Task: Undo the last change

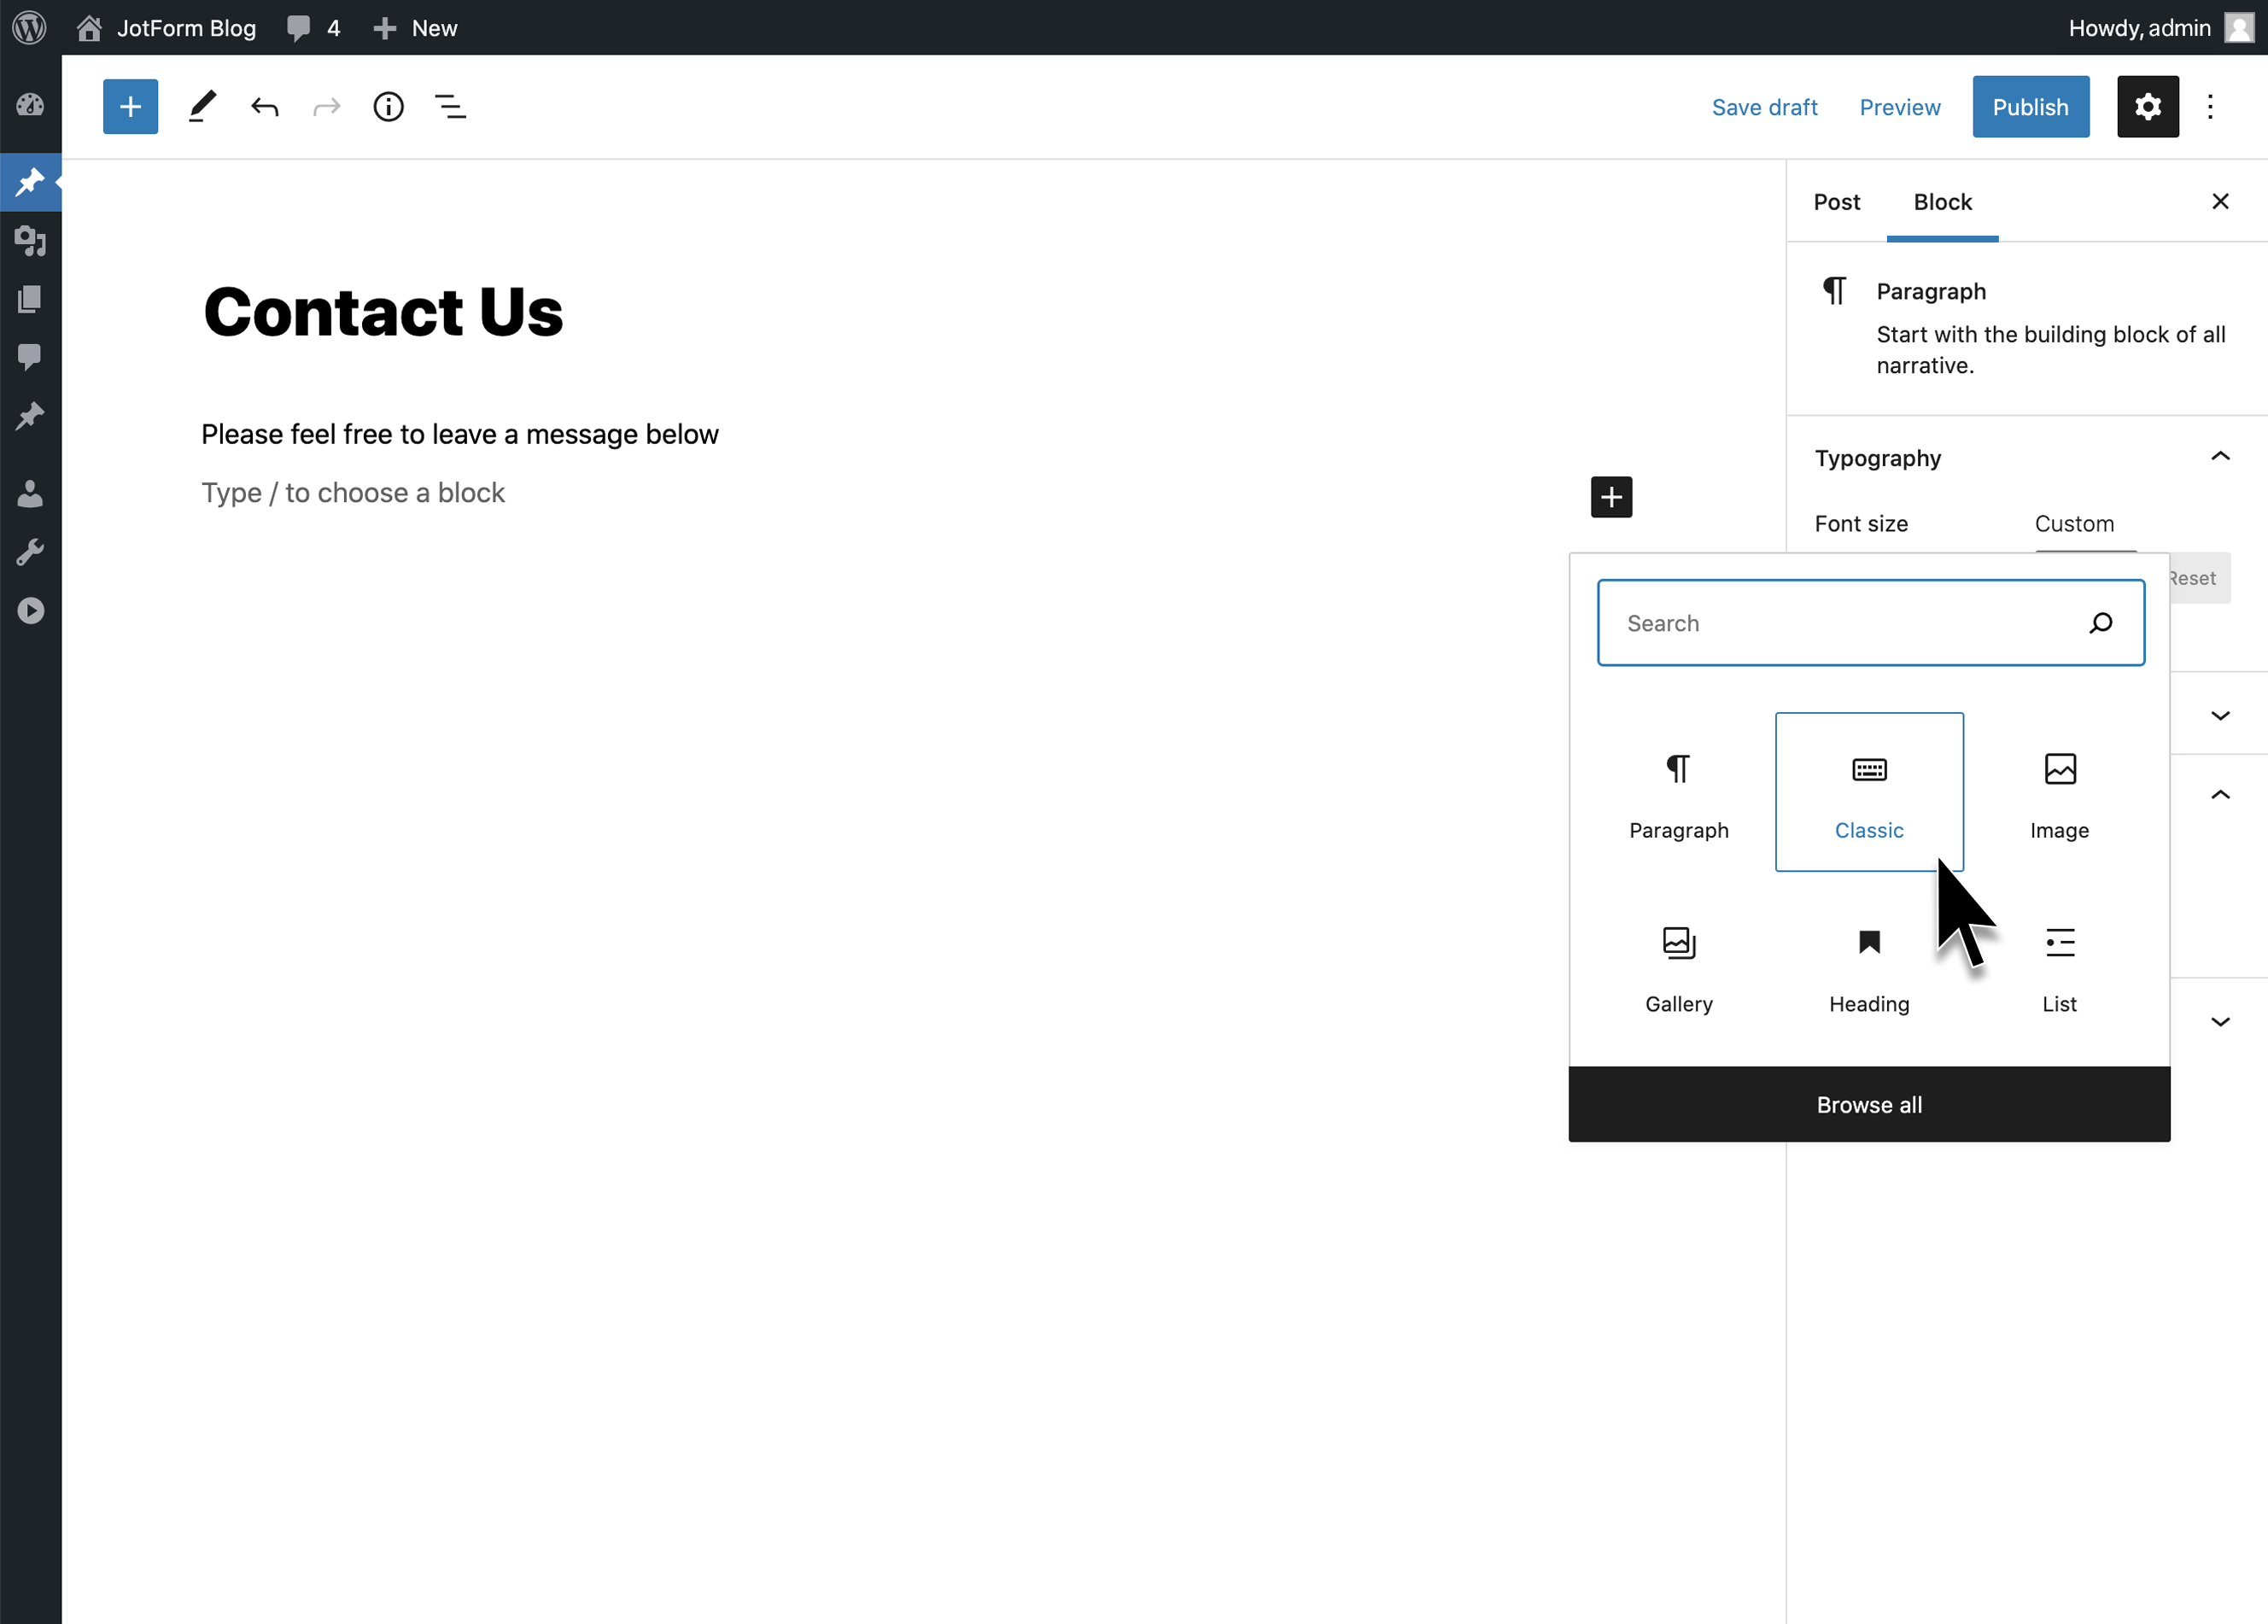Action: click(x=265, y=106)
